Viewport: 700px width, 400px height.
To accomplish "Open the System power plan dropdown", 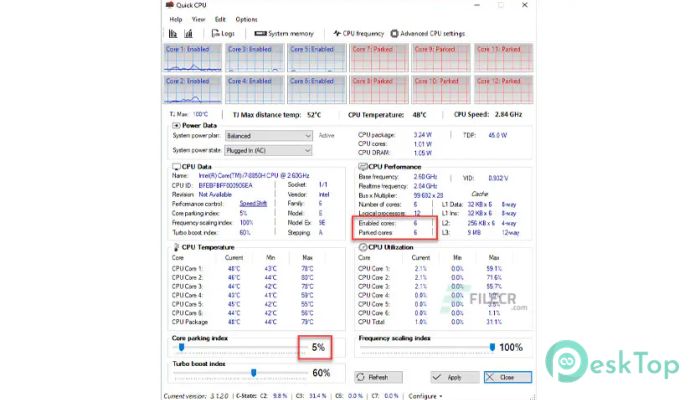I will tap(268, 136).
